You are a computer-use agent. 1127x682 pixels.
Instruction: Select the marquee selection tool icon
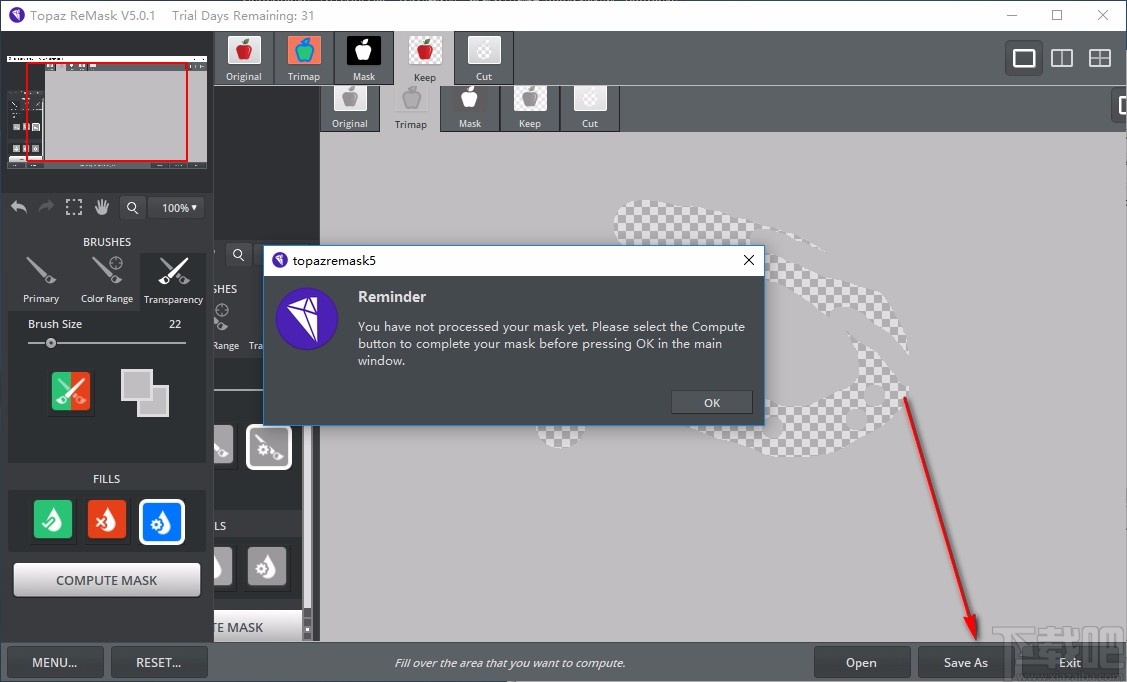click(73, 208)
